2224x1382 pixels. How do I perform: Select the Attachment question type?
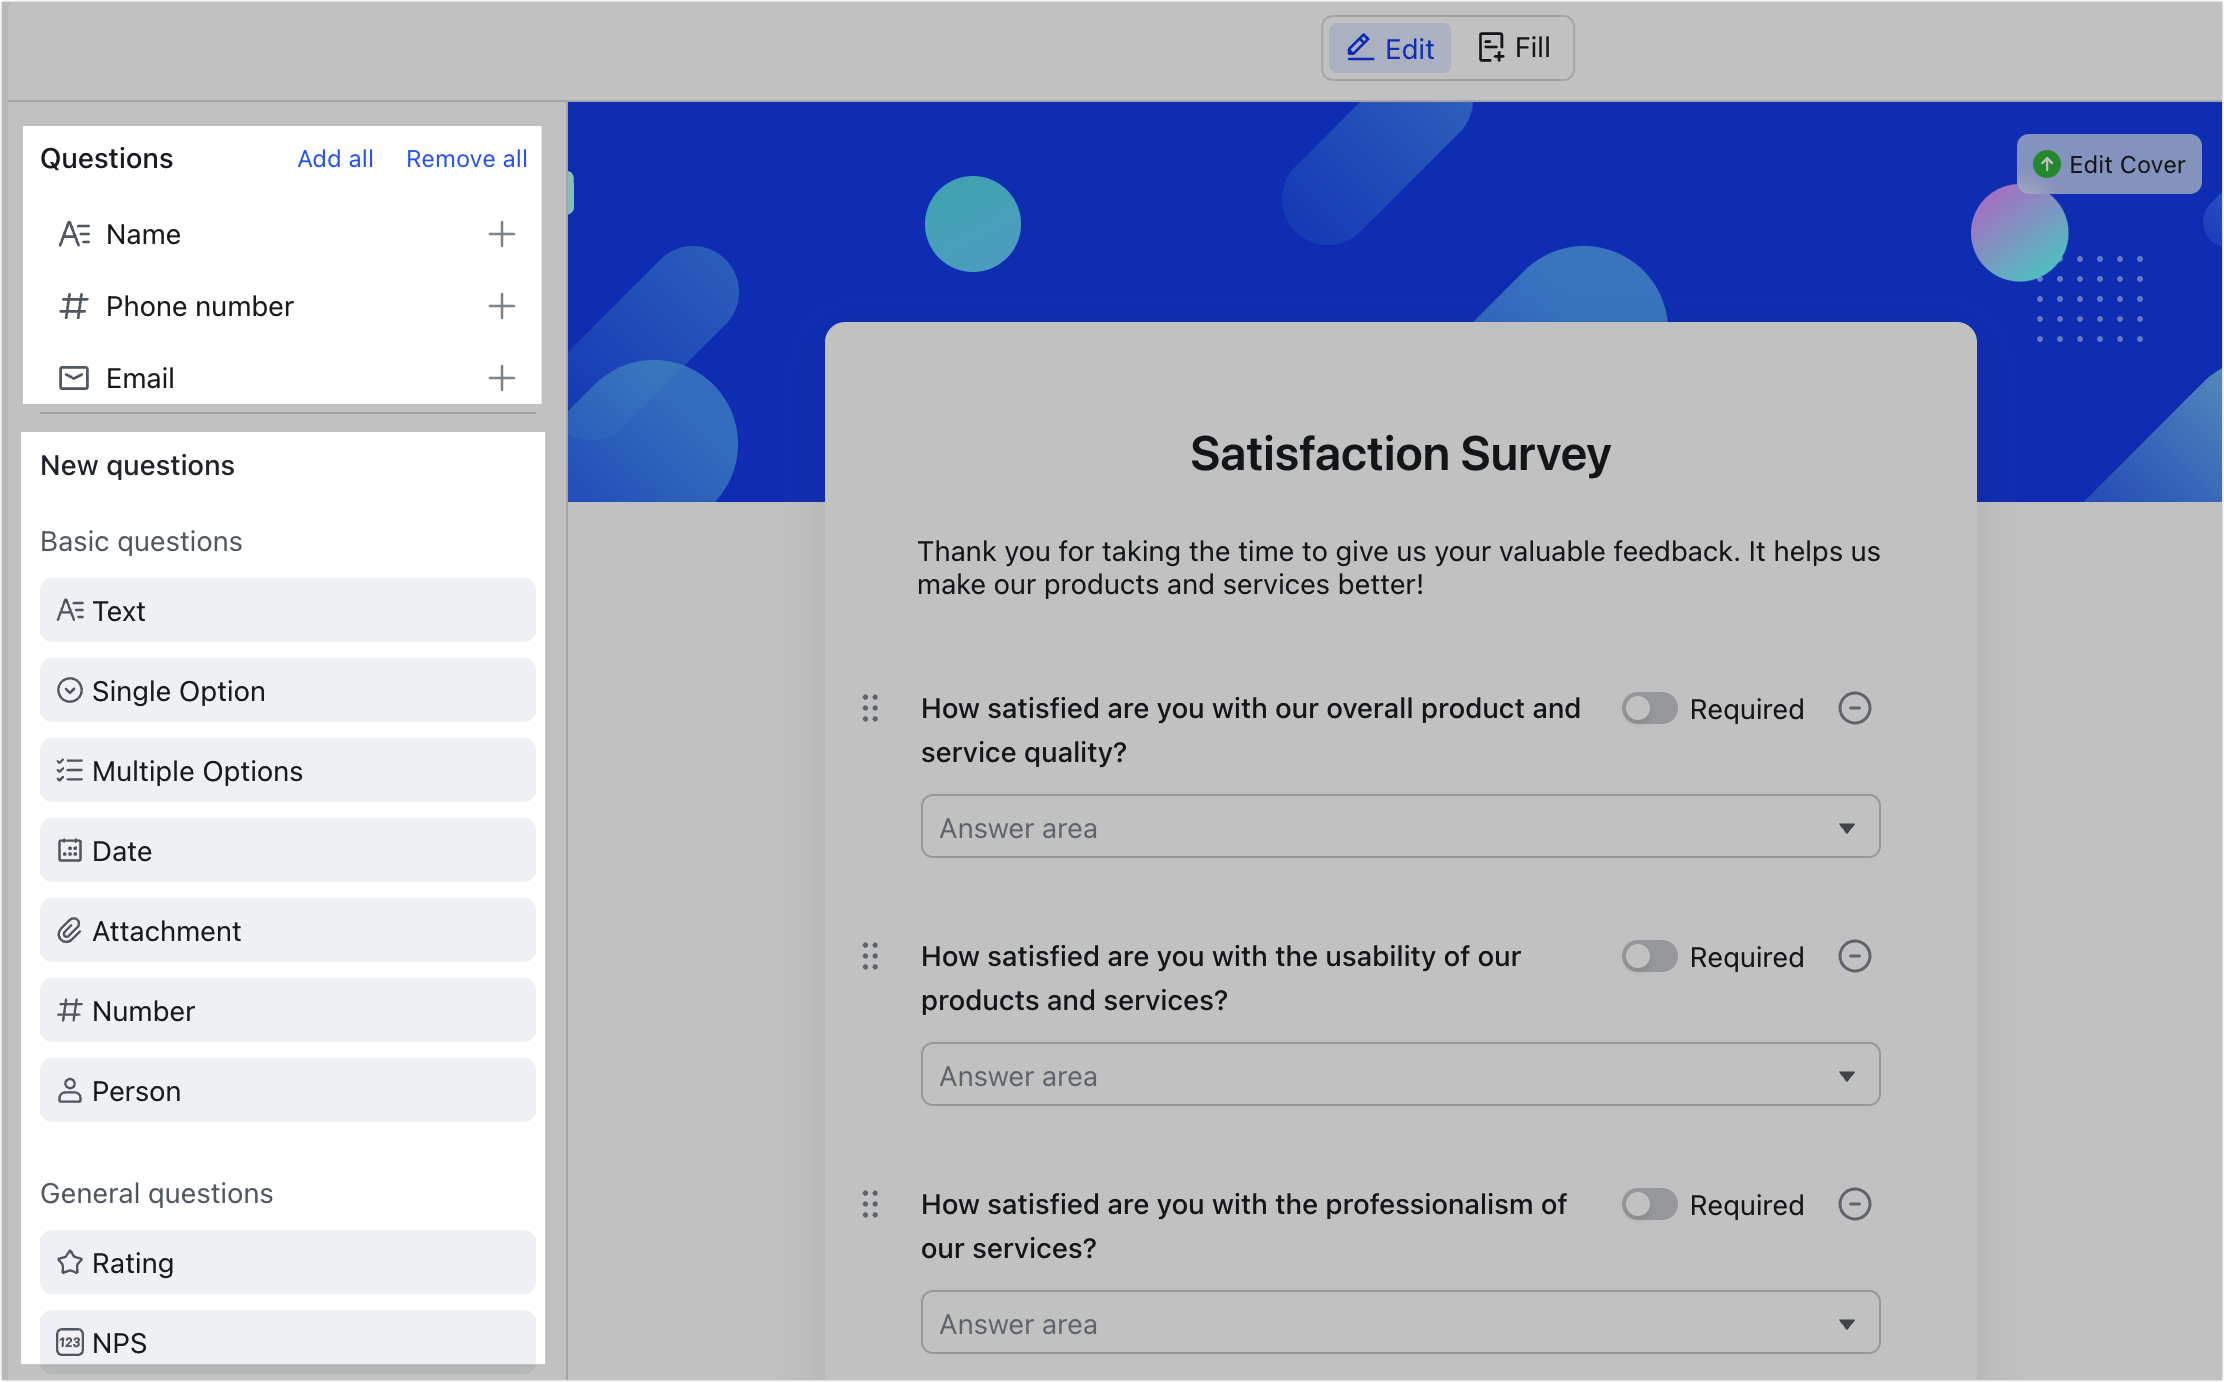[x=287, y=930]
